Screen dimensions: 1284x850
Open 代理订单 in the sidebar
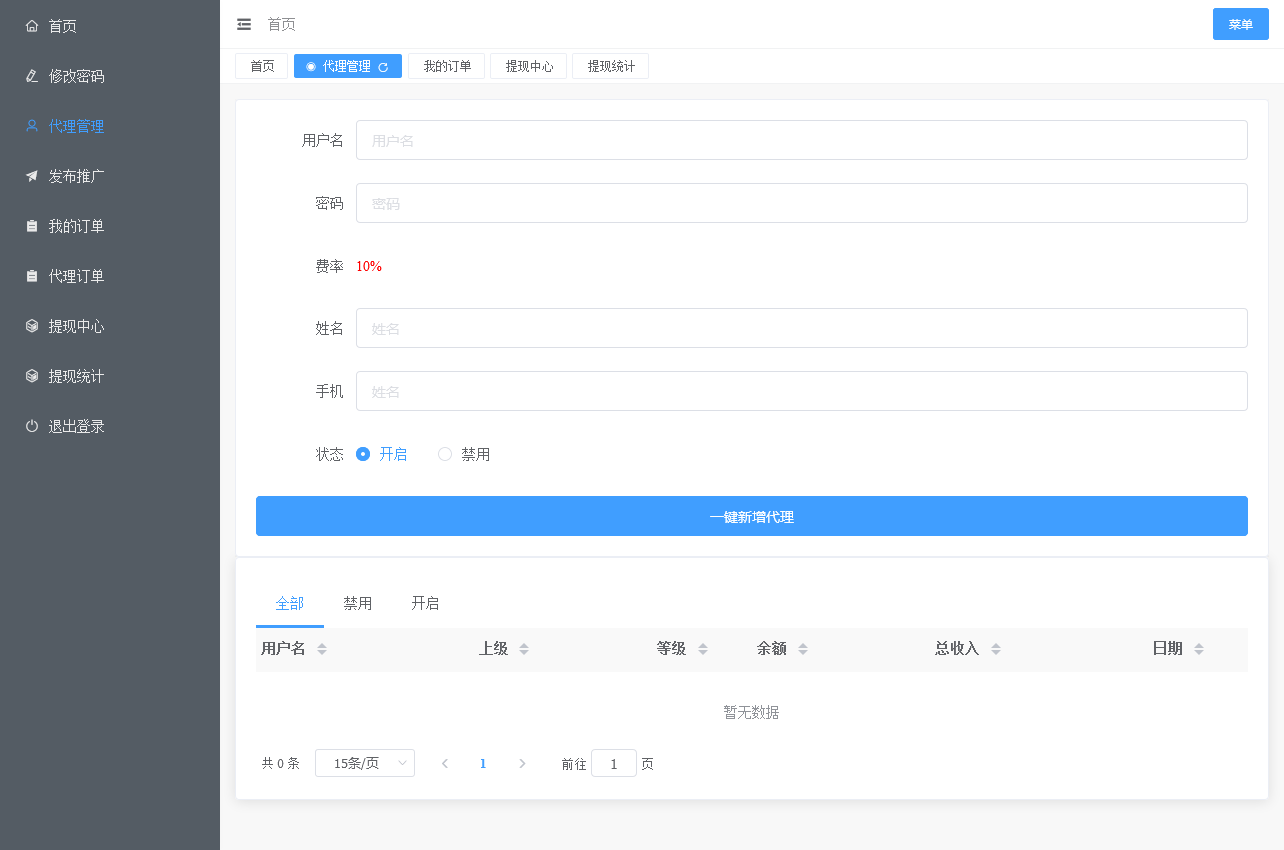tap(77, 276)
